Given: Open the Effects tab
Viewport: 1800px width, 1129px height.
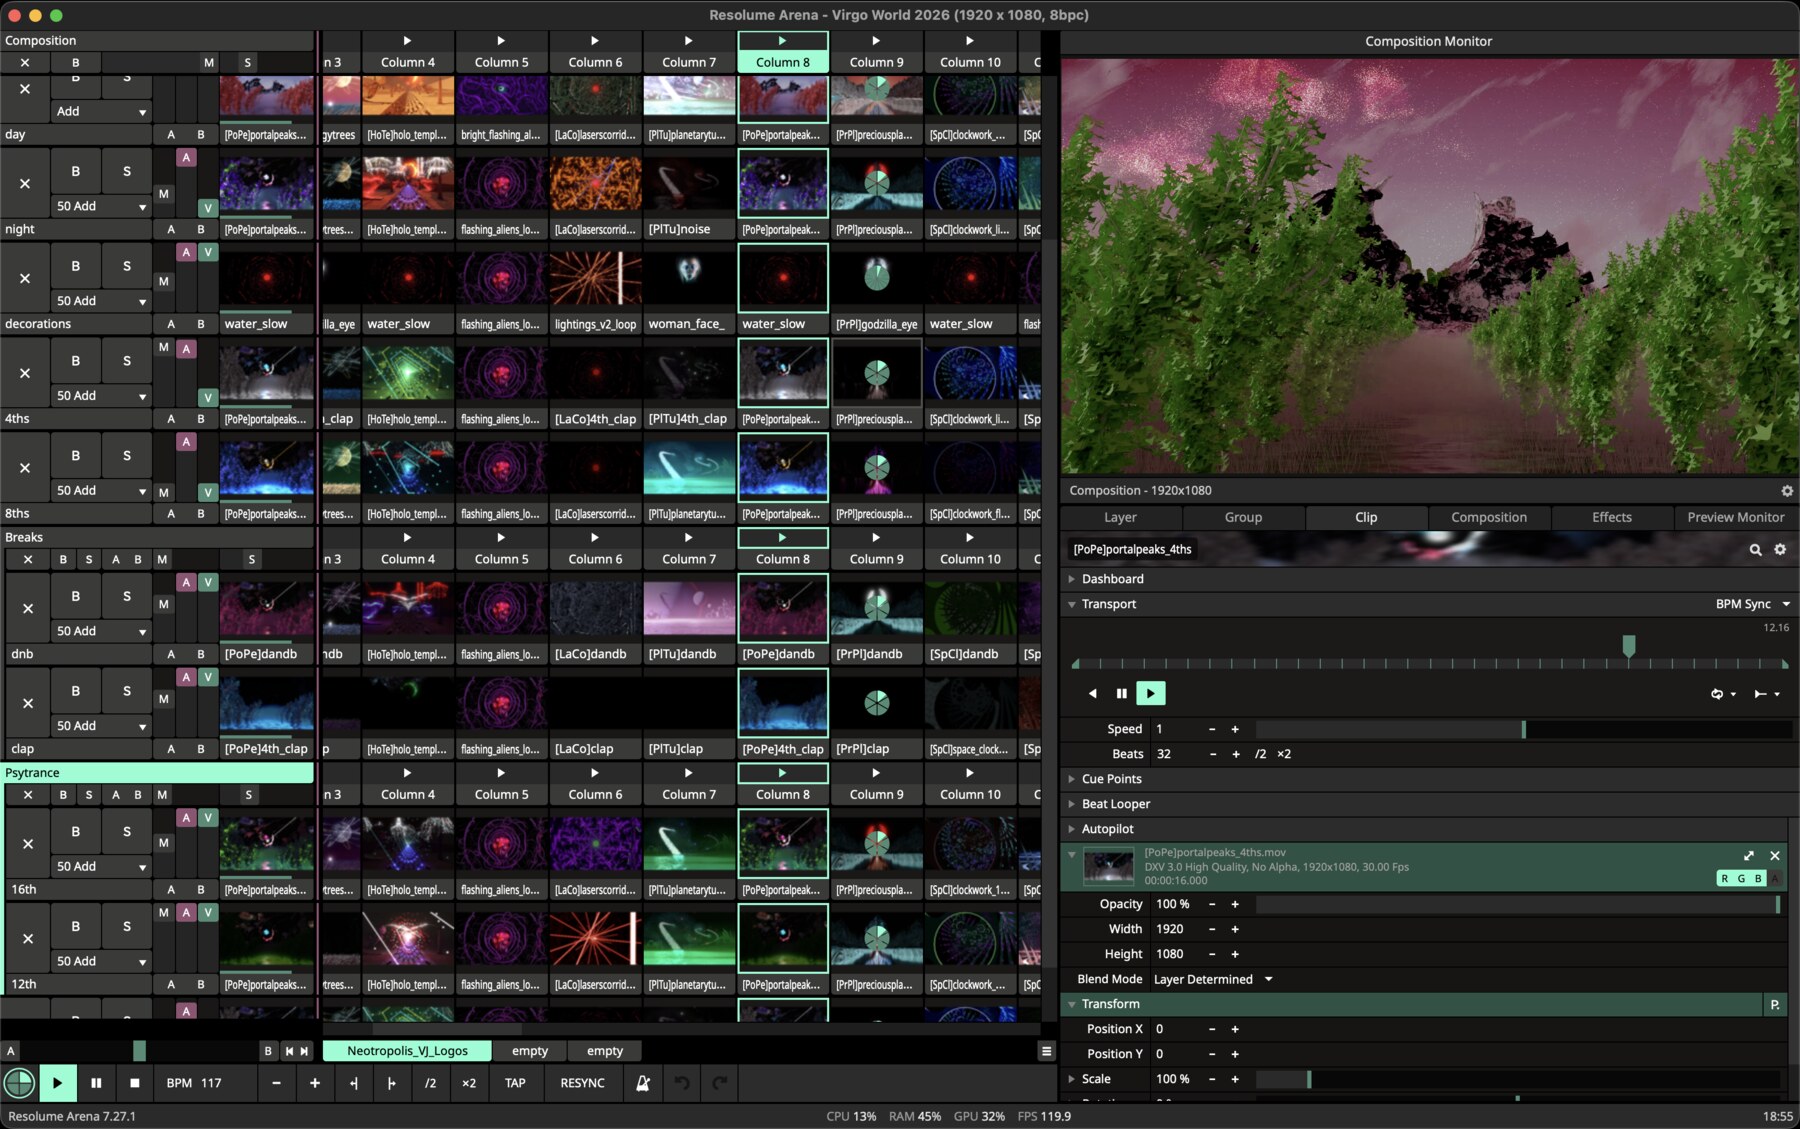Looking at the screenshot, I should 1612,518.
